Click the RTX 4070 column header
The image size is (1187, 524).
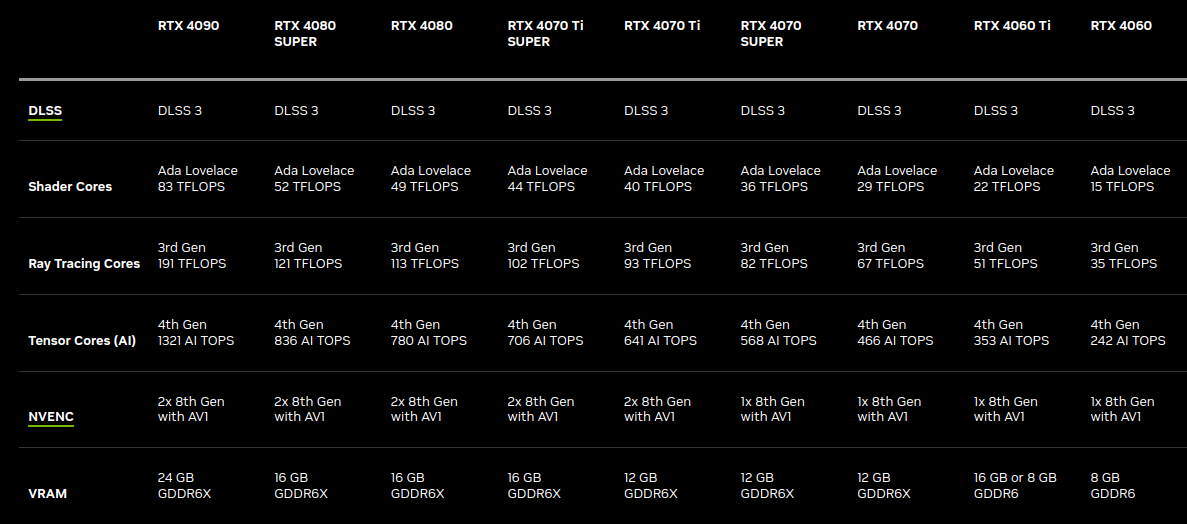pyautogui.click(x=887, y=26)
